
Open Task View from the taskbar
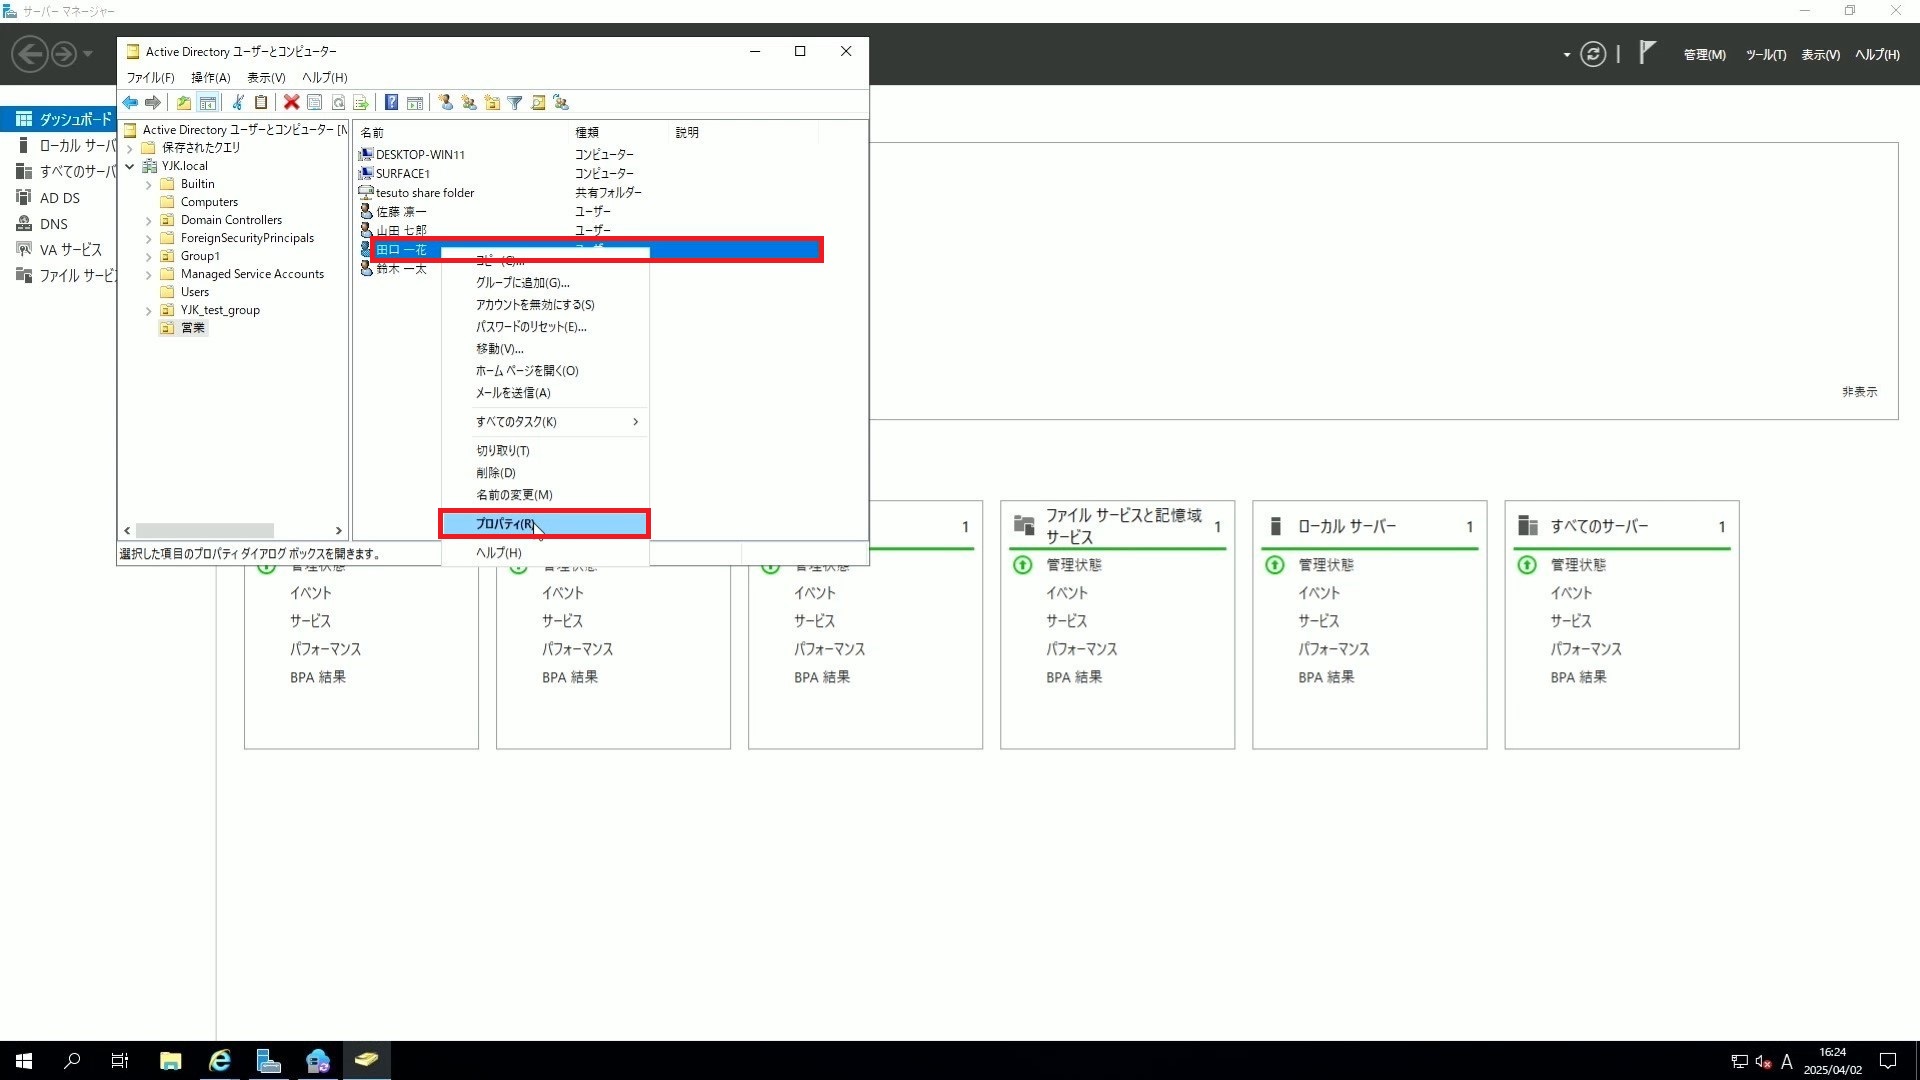point(120,1061)
